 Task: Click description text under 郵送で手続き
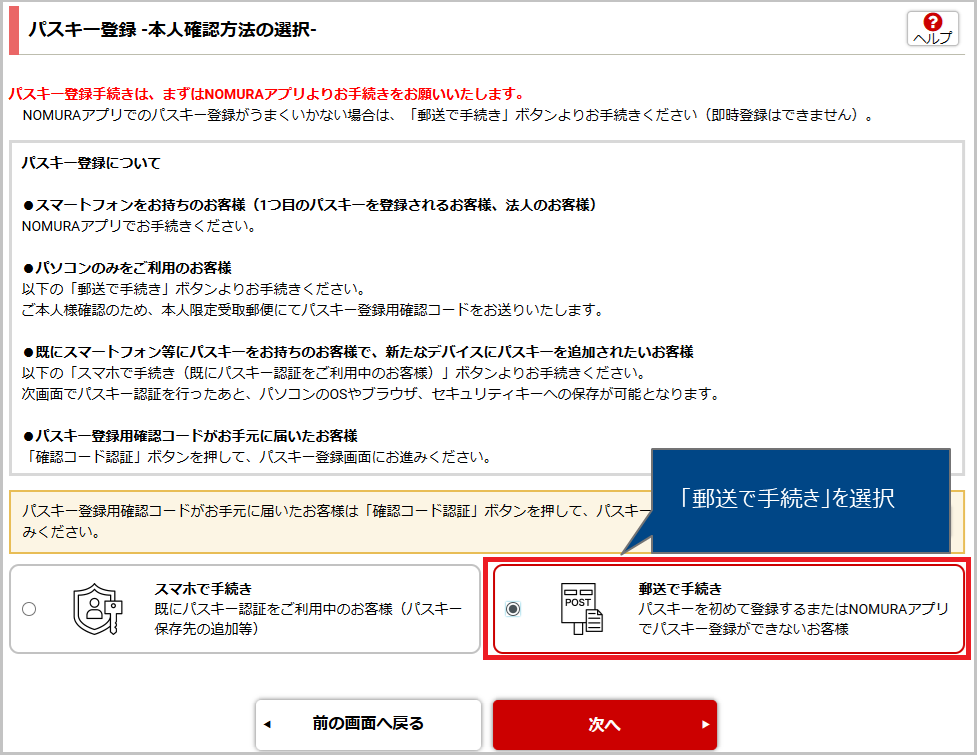pyautogui.click(x=793, y=618)
